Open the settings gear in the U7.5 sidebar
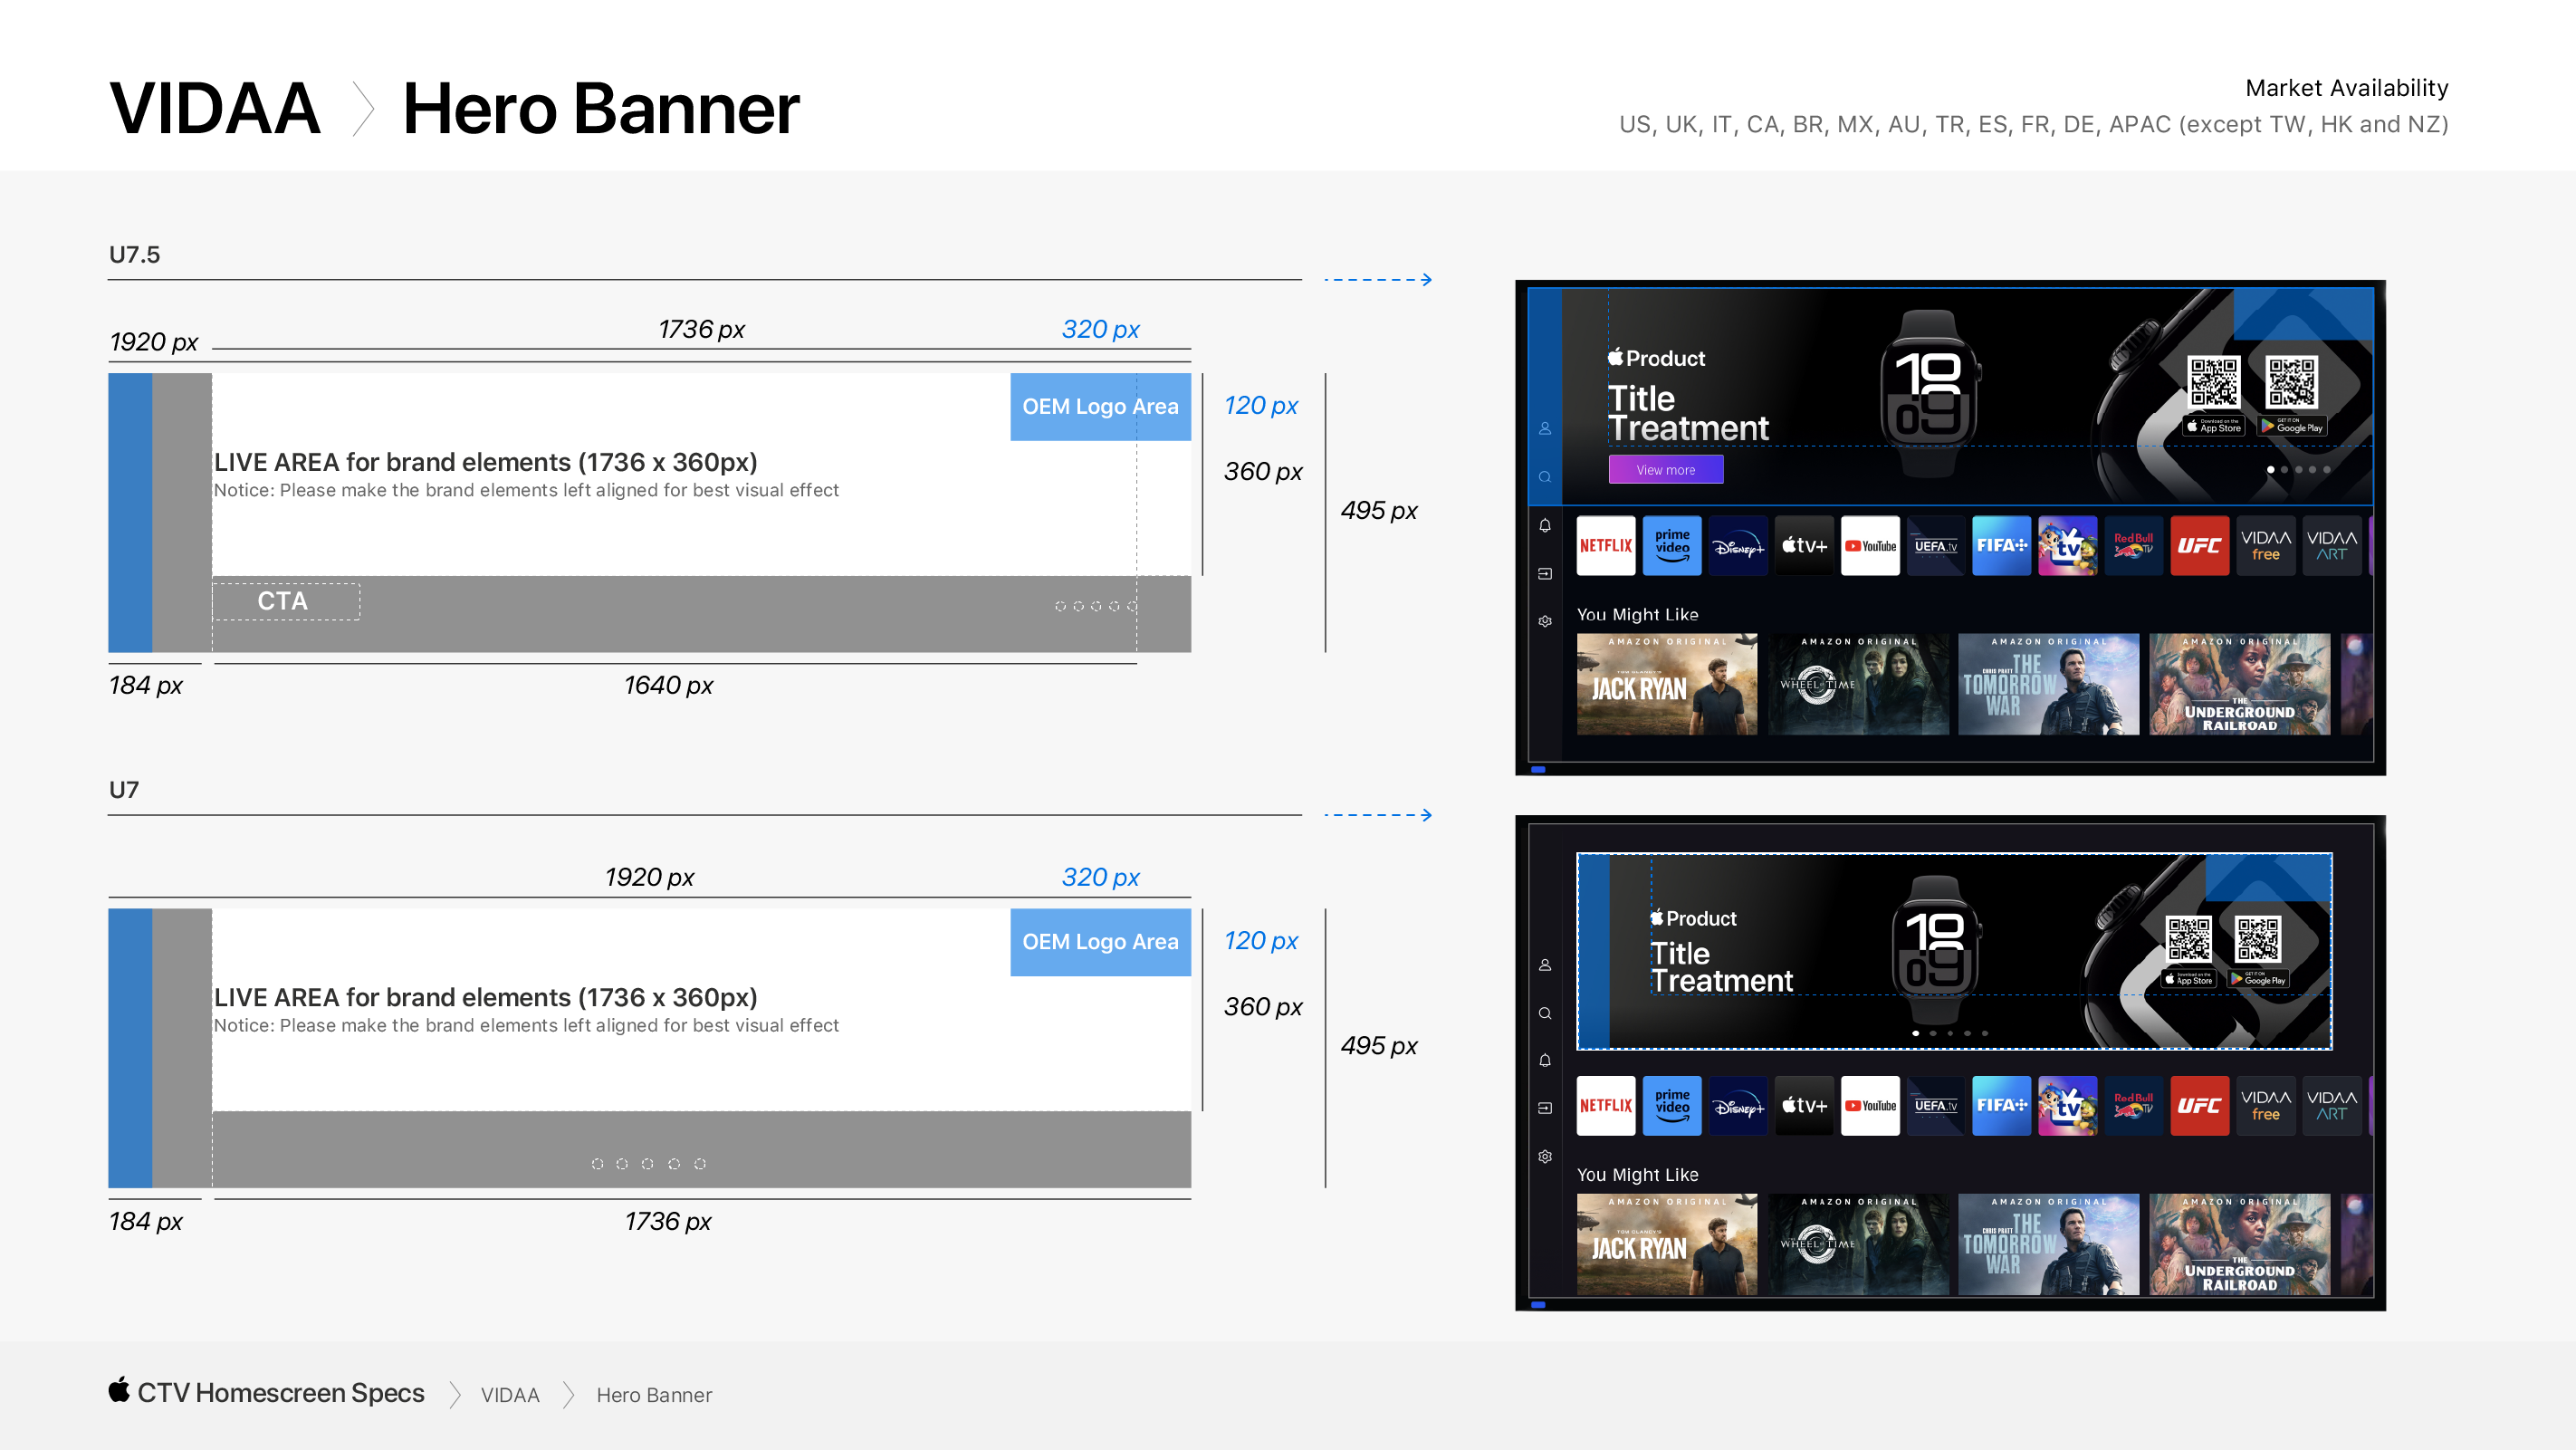The height and width of the screenshot is (1450, 2576). pyautogui.click(x=1545, y=621)
